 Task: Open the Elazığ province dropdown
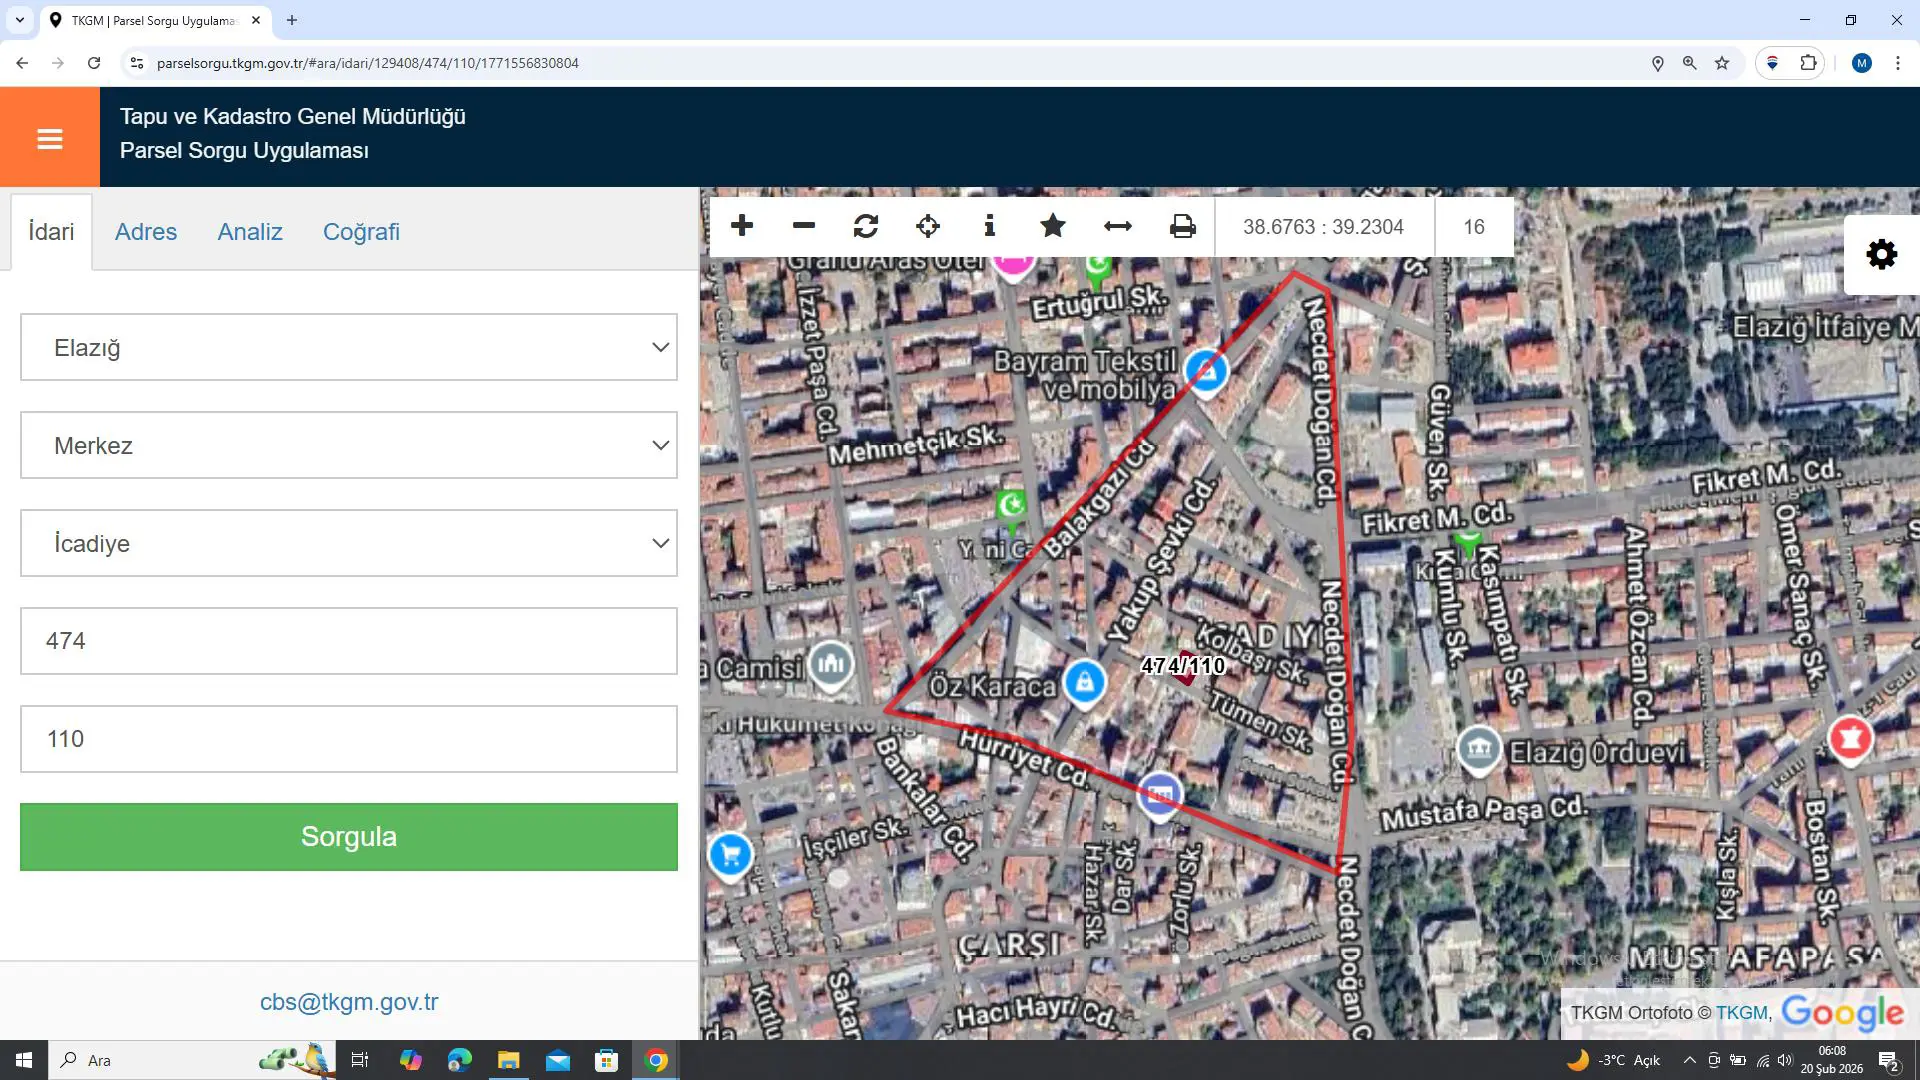[x=349, y=347]
